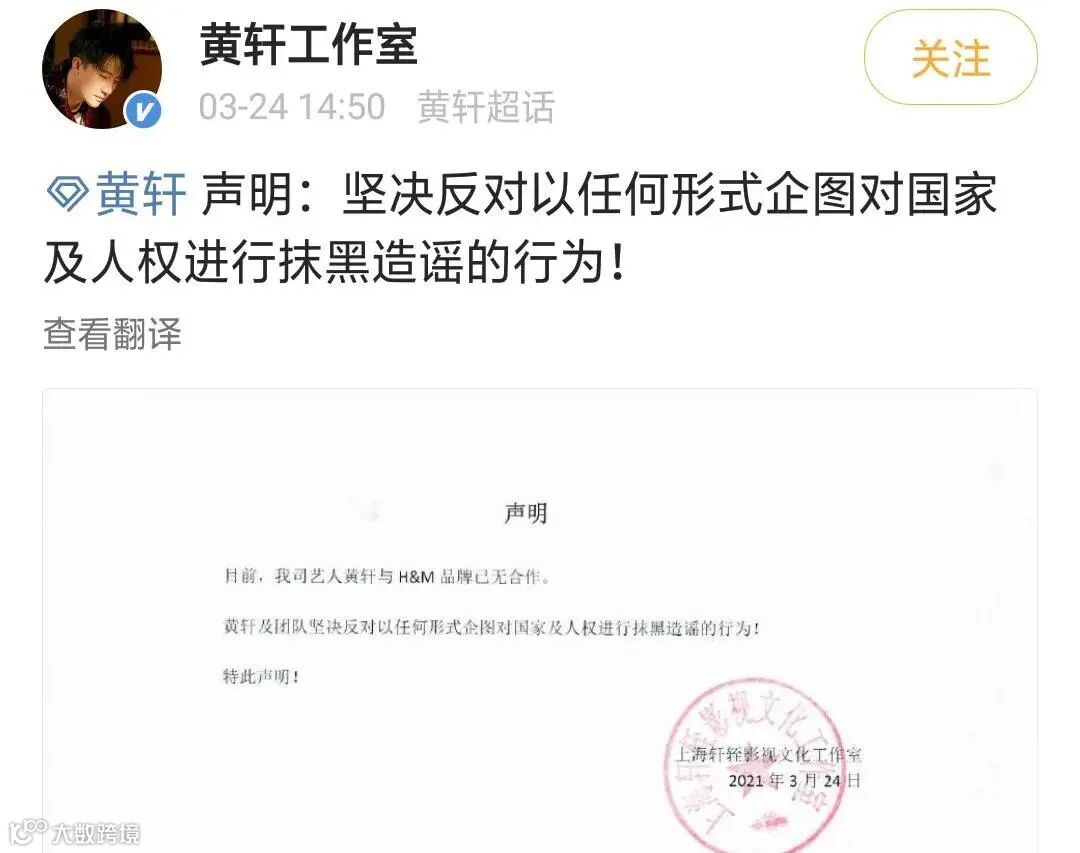
Task: Open the 黄轩超话 super topic link
Action: 486,107
